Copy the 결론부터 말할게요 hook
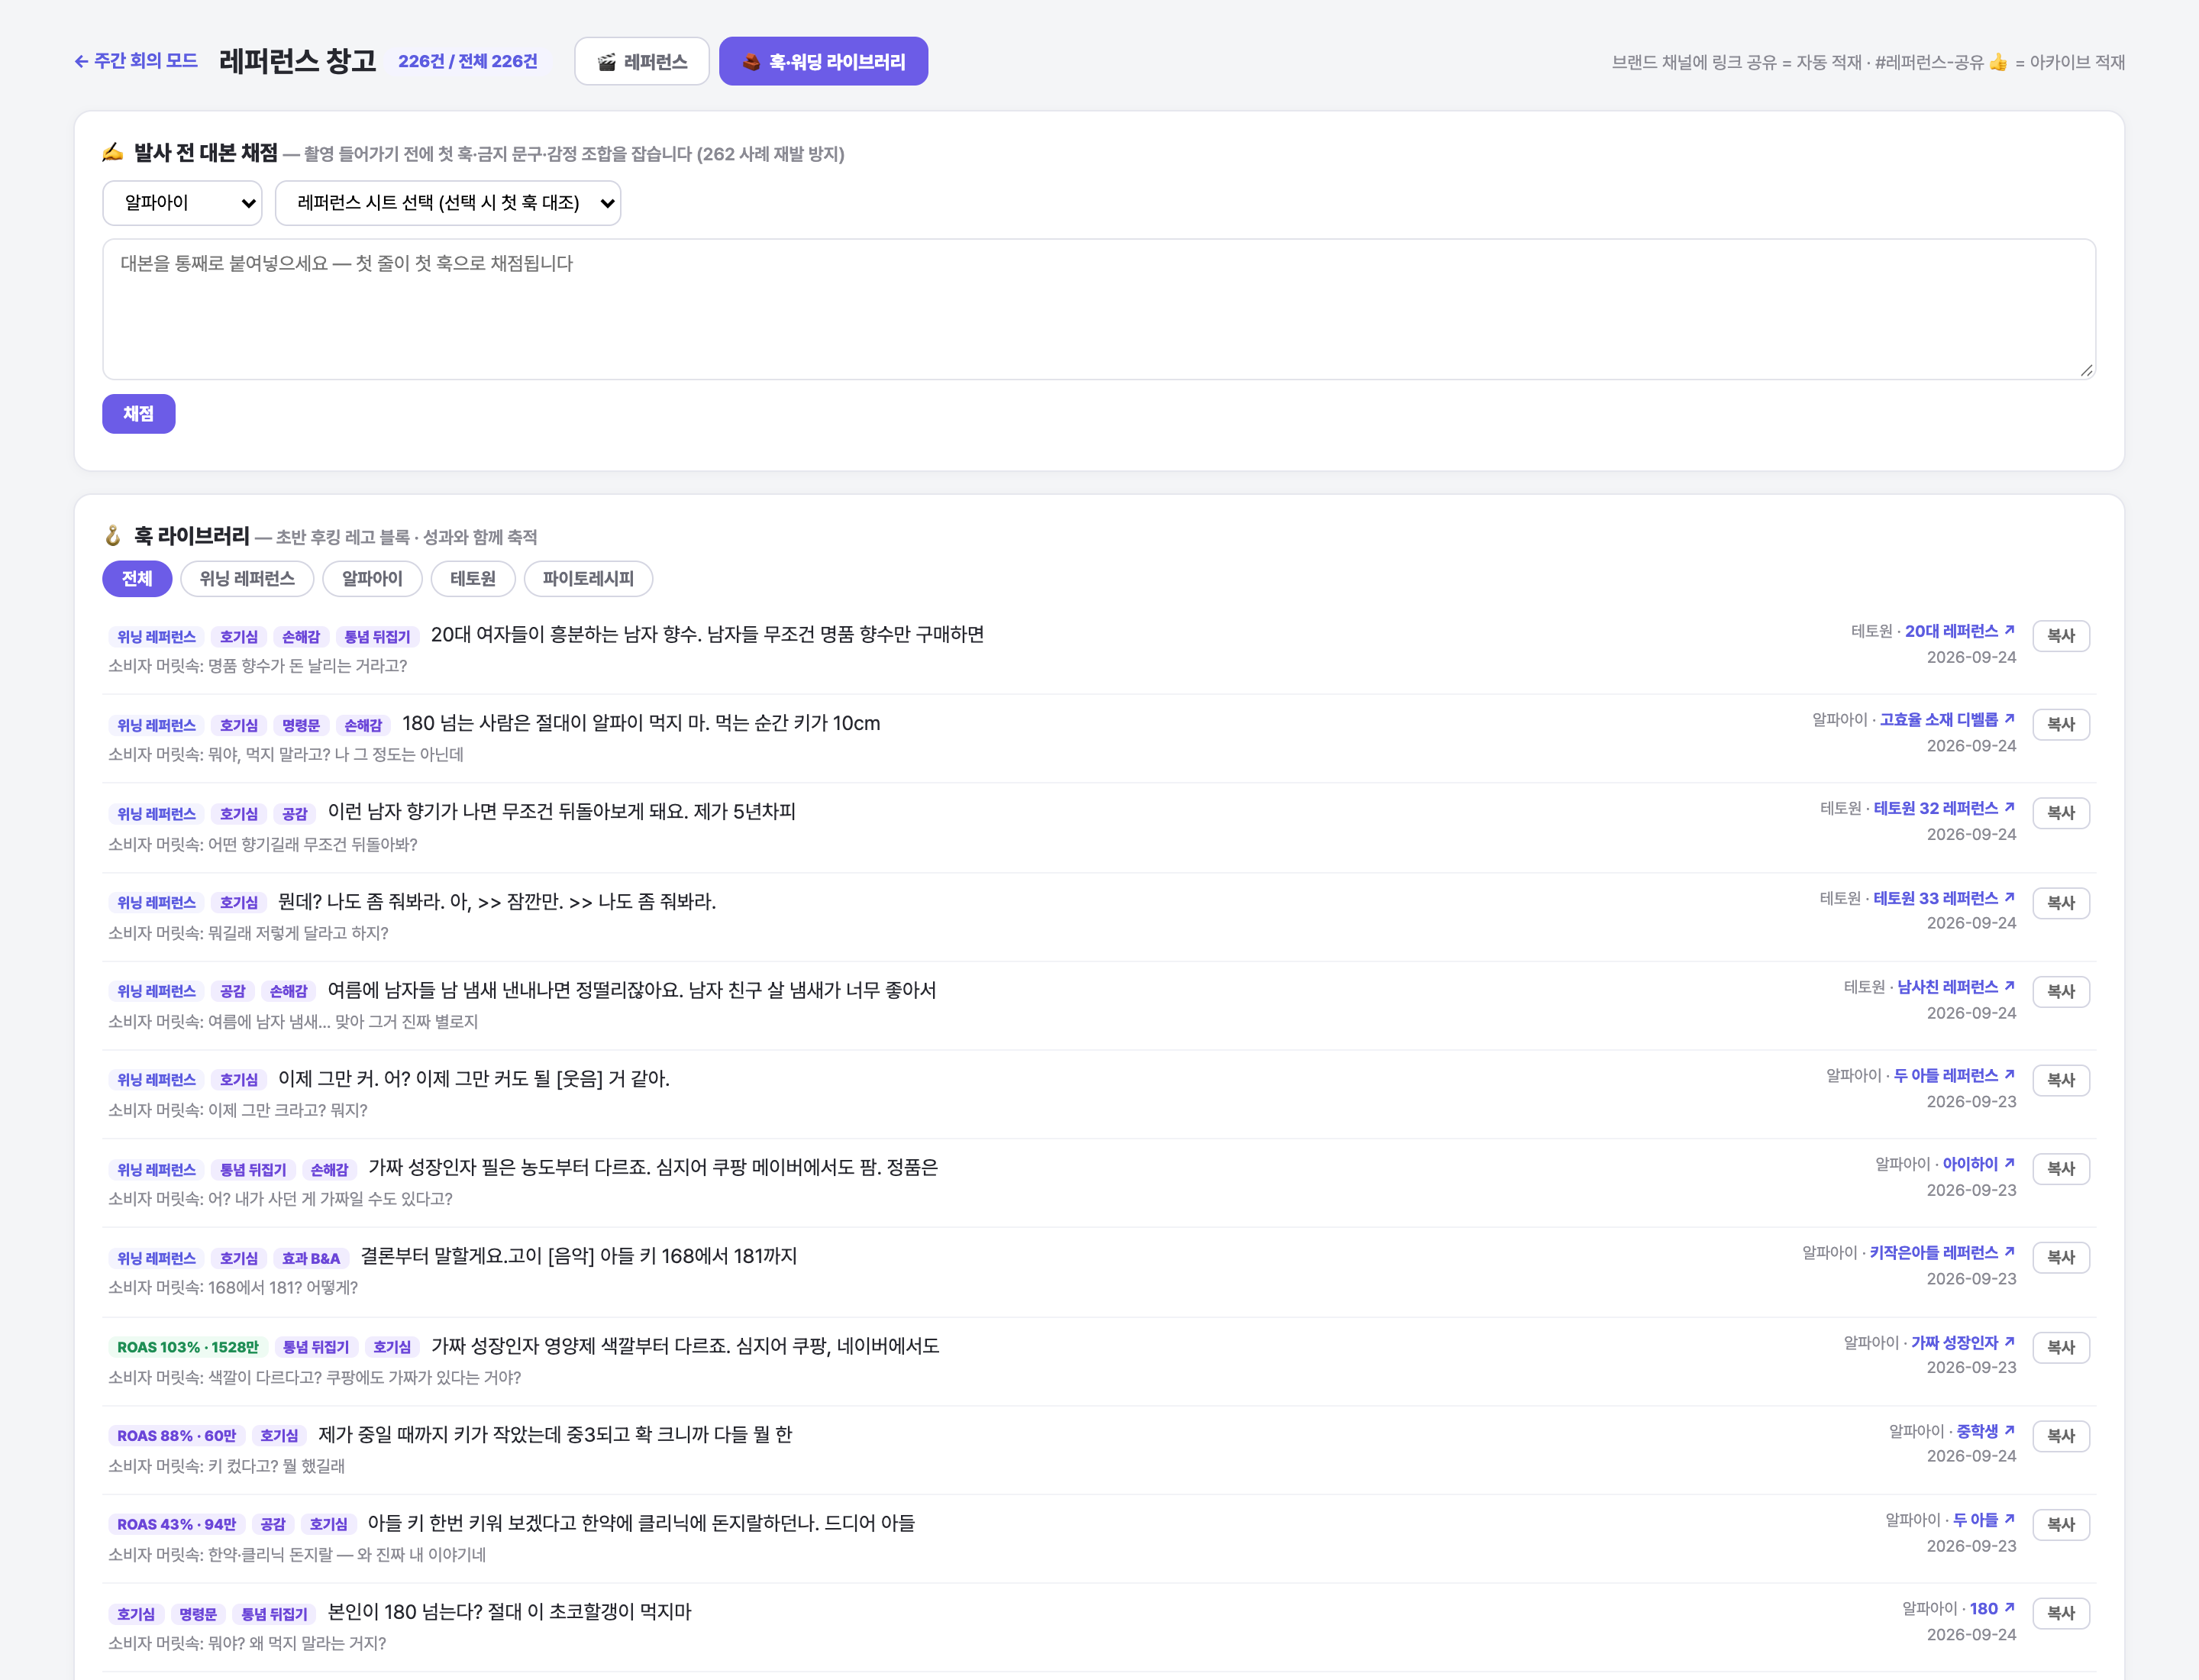Viewport: 2199px width, 1680px height. [2061, 1257]
